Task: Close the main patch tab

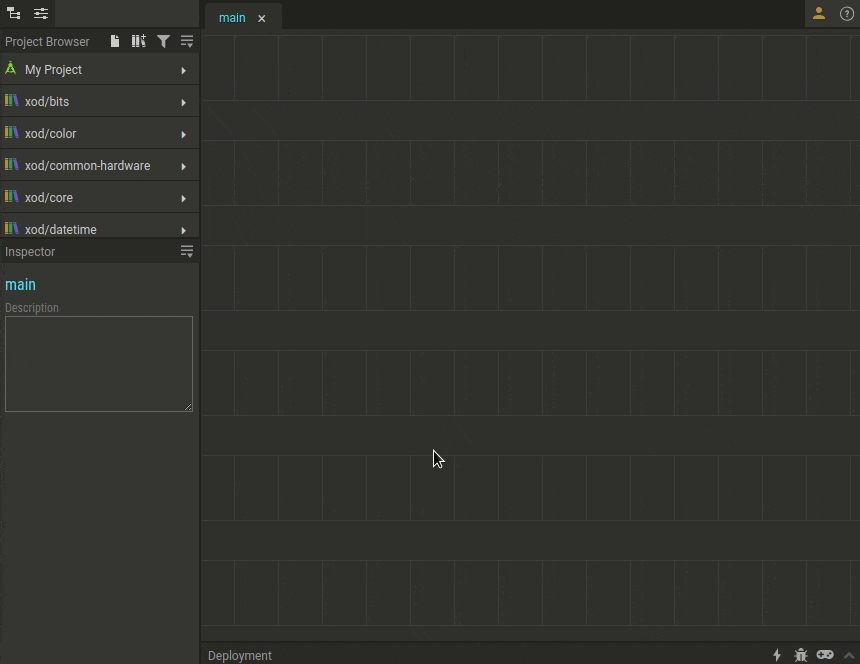Action: (x=261, y=18)
